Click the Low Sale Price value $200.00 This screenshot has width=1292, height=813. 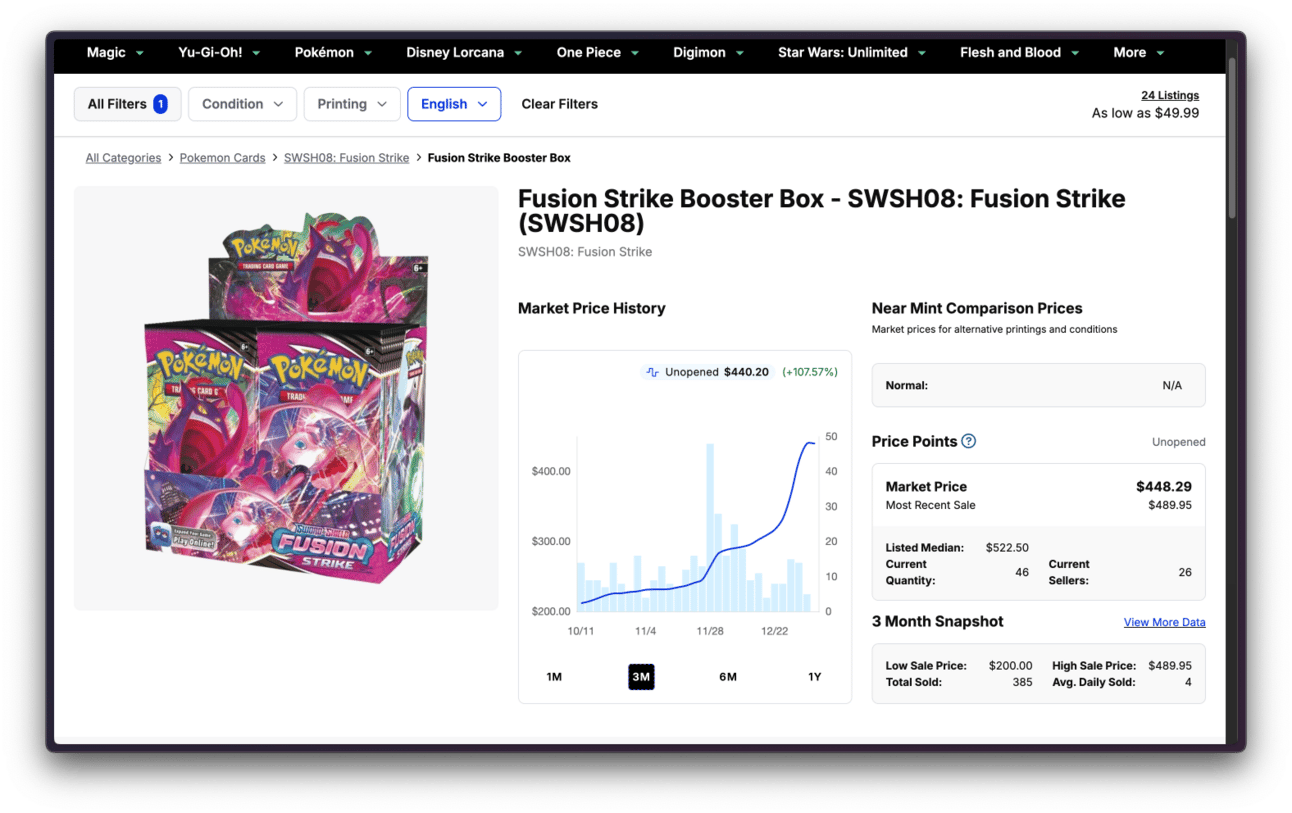point(1011,666)
